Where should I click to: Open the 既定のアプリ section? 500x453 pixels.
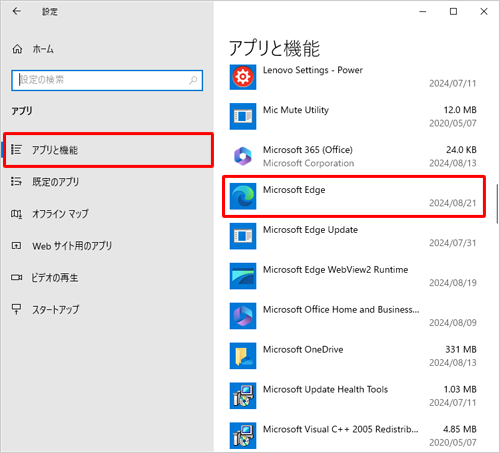point(107,182)
